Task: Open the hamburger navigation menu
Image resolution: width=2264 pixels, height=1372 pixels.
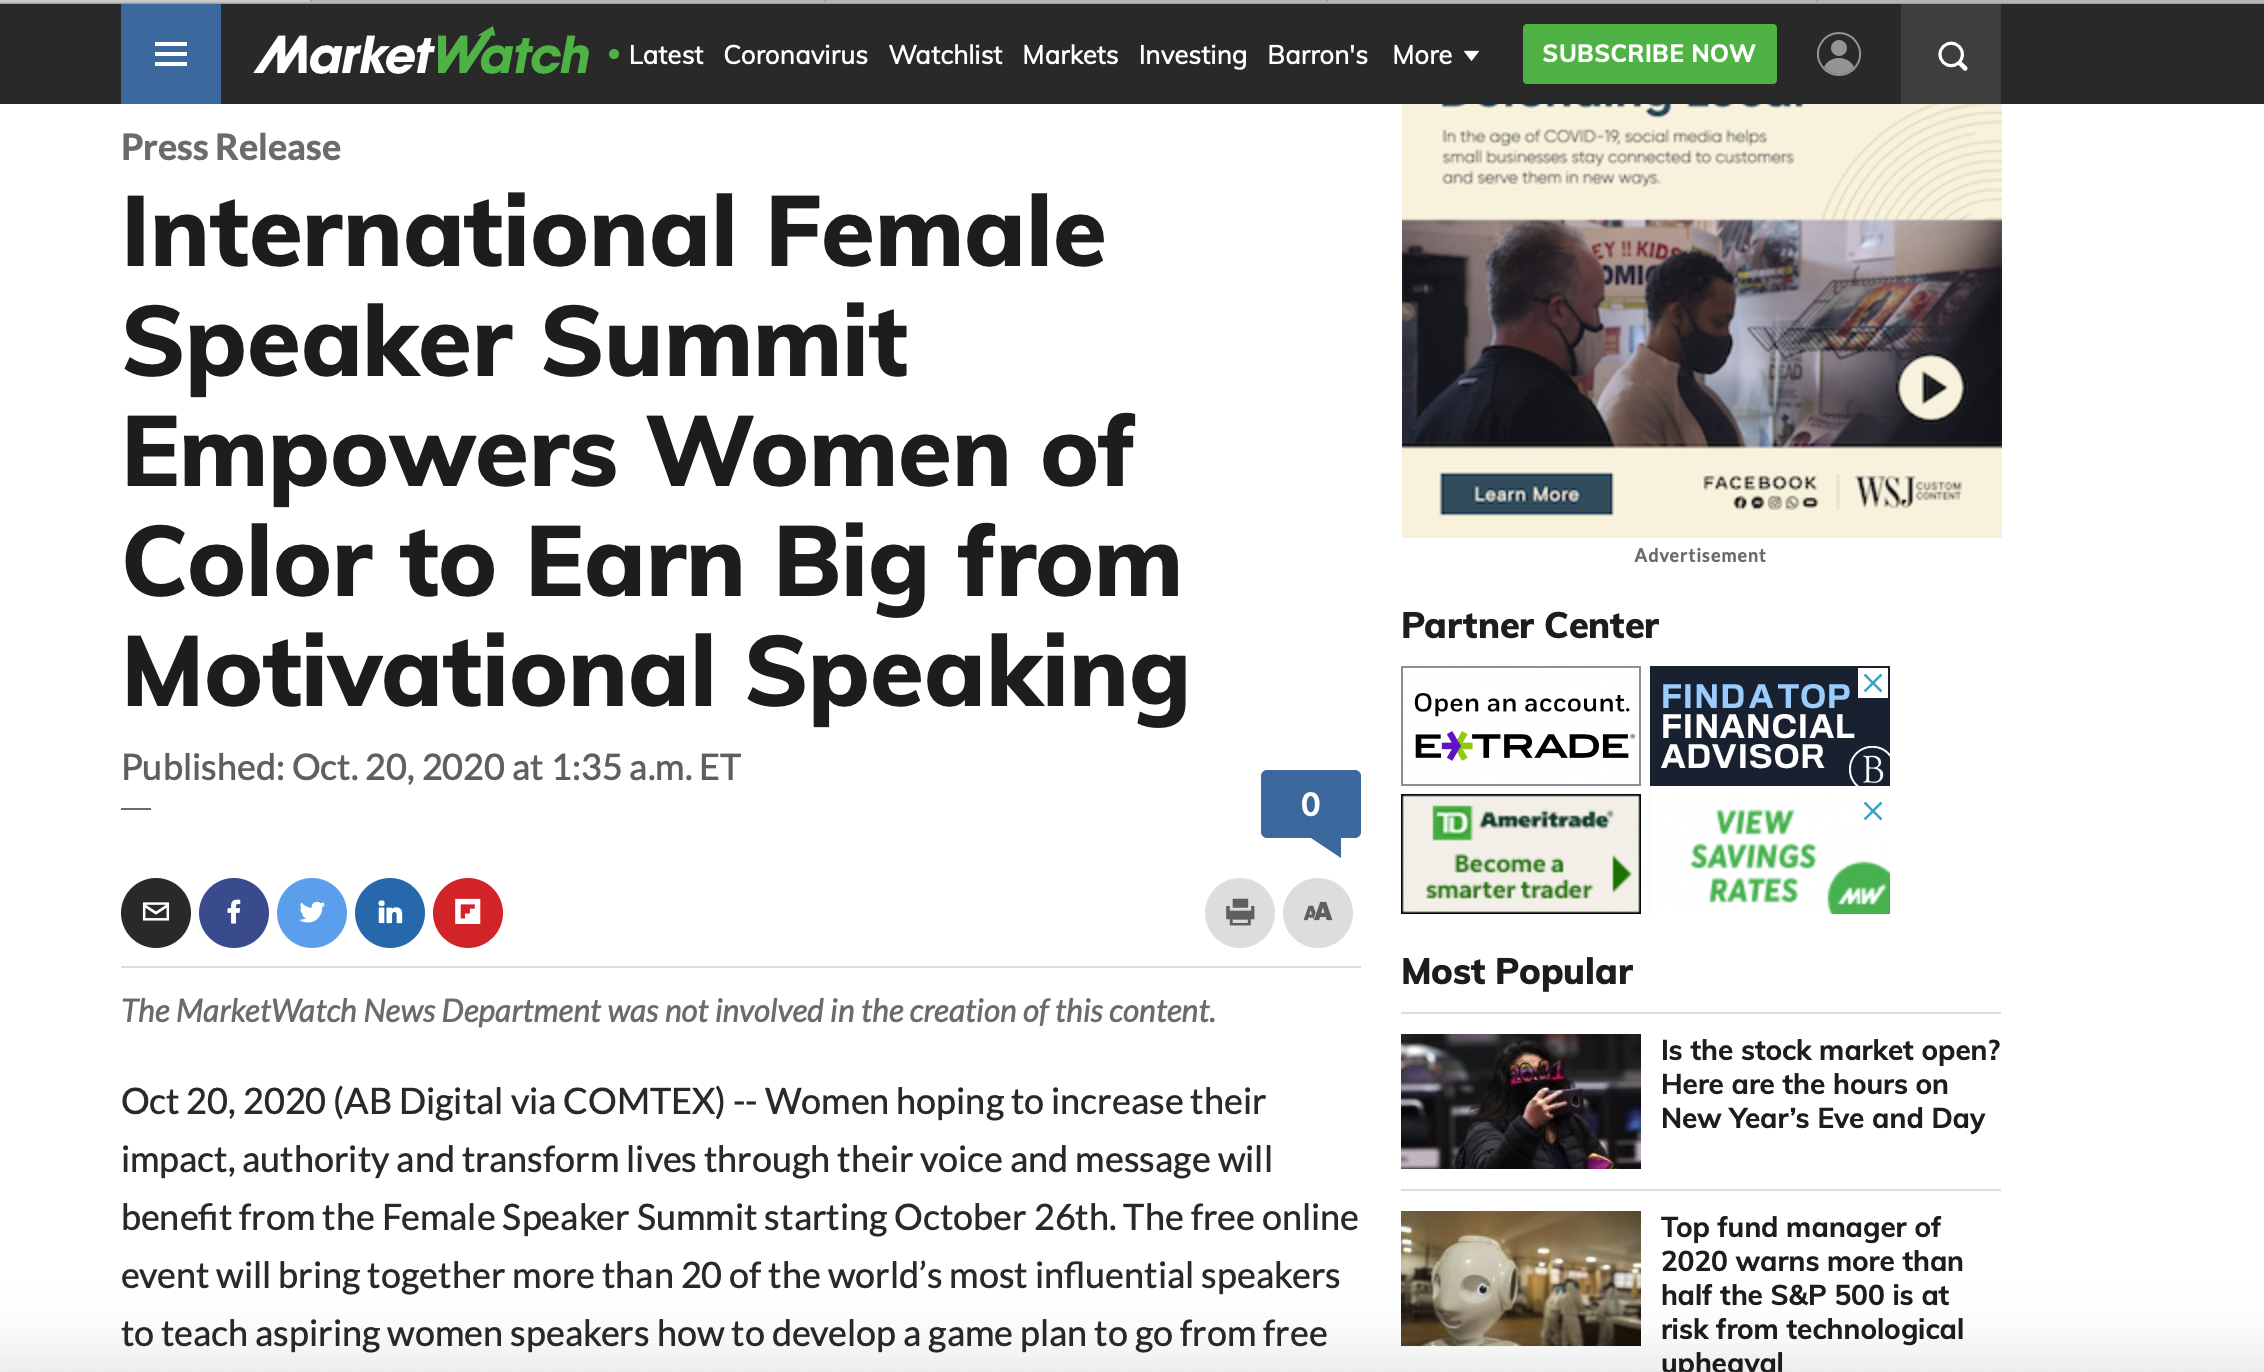Action: 171,54
